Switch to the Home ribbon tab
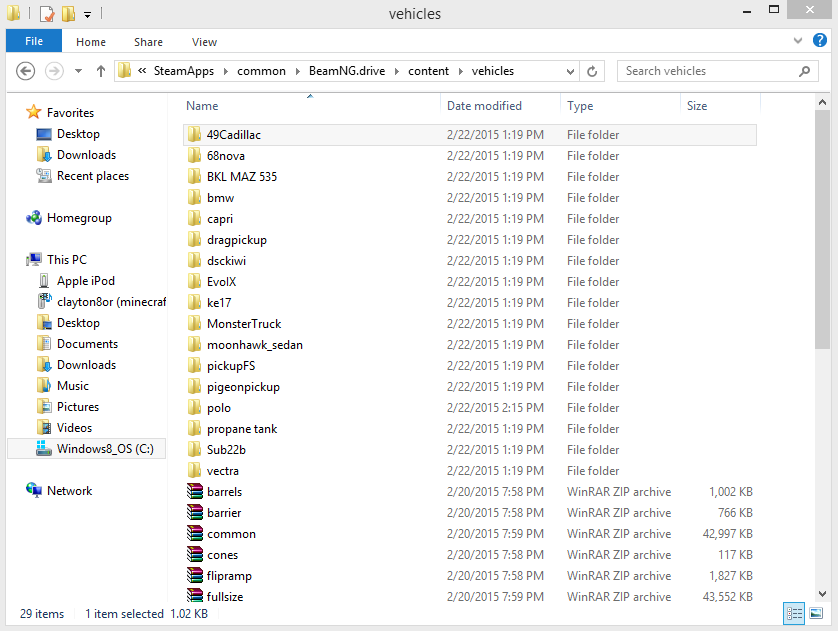Screen dimensions: 838x631 click(x=90, y=42)
